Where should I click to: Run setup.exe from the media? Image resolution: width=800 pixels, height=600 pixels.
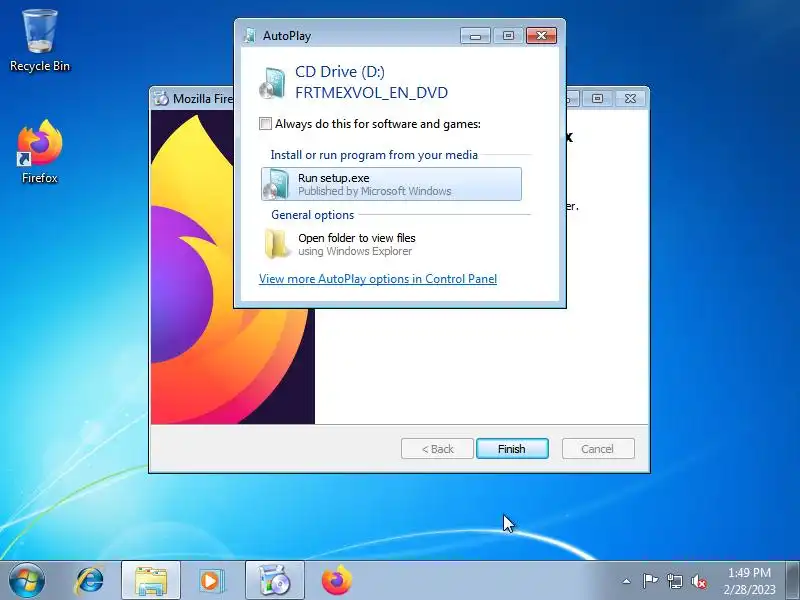391,184
